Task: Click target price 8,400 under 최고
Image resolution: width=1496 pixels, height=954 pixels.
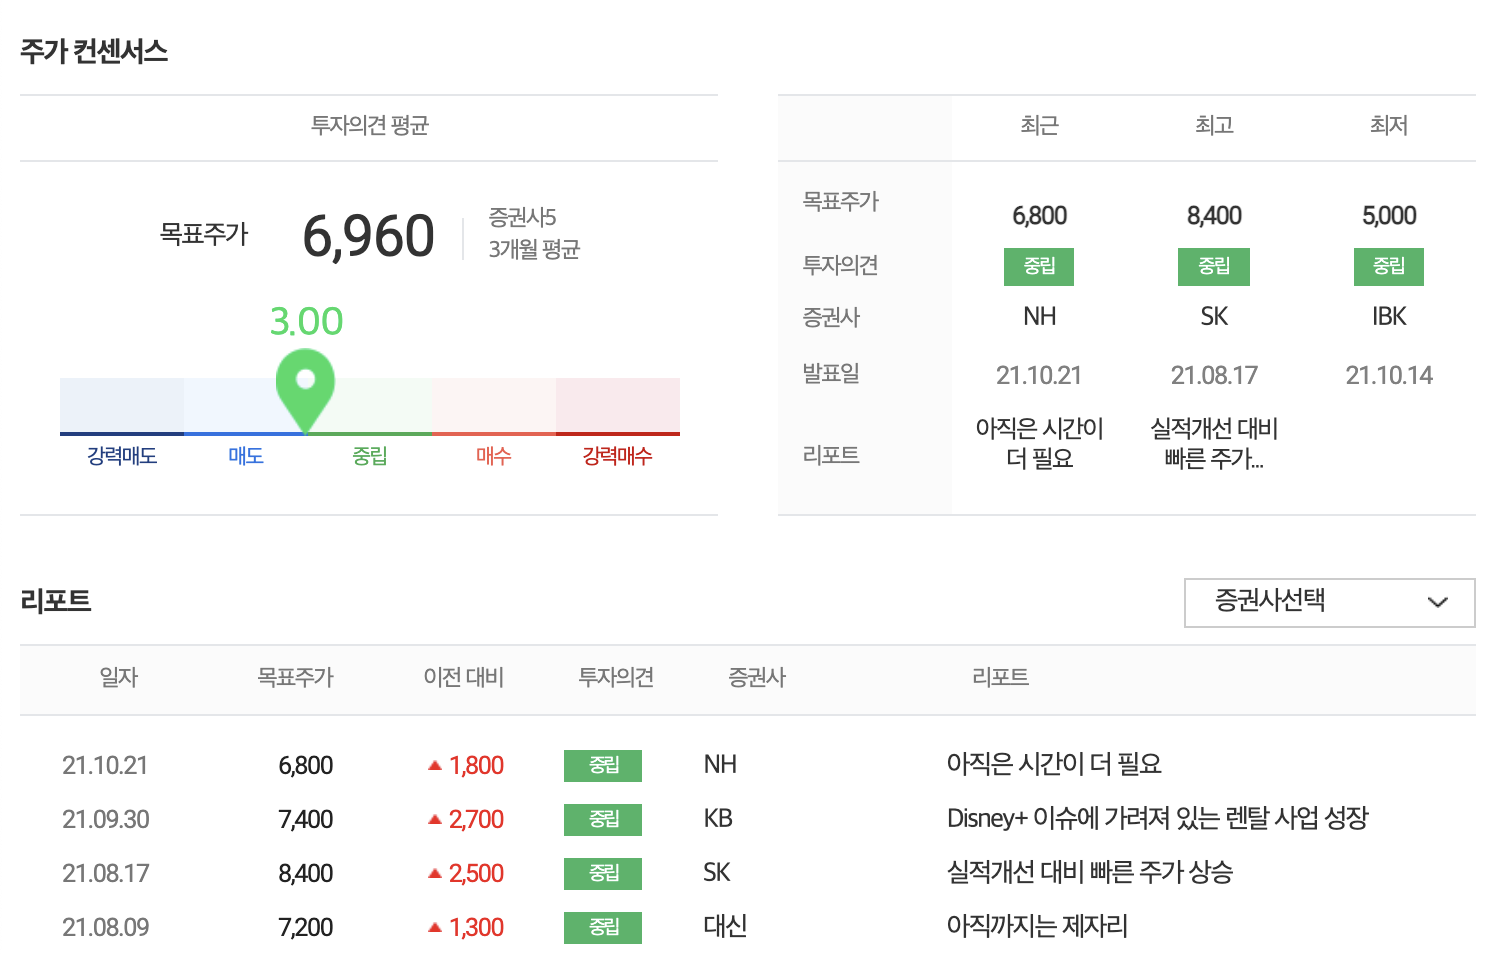Action: (1214, 216)
